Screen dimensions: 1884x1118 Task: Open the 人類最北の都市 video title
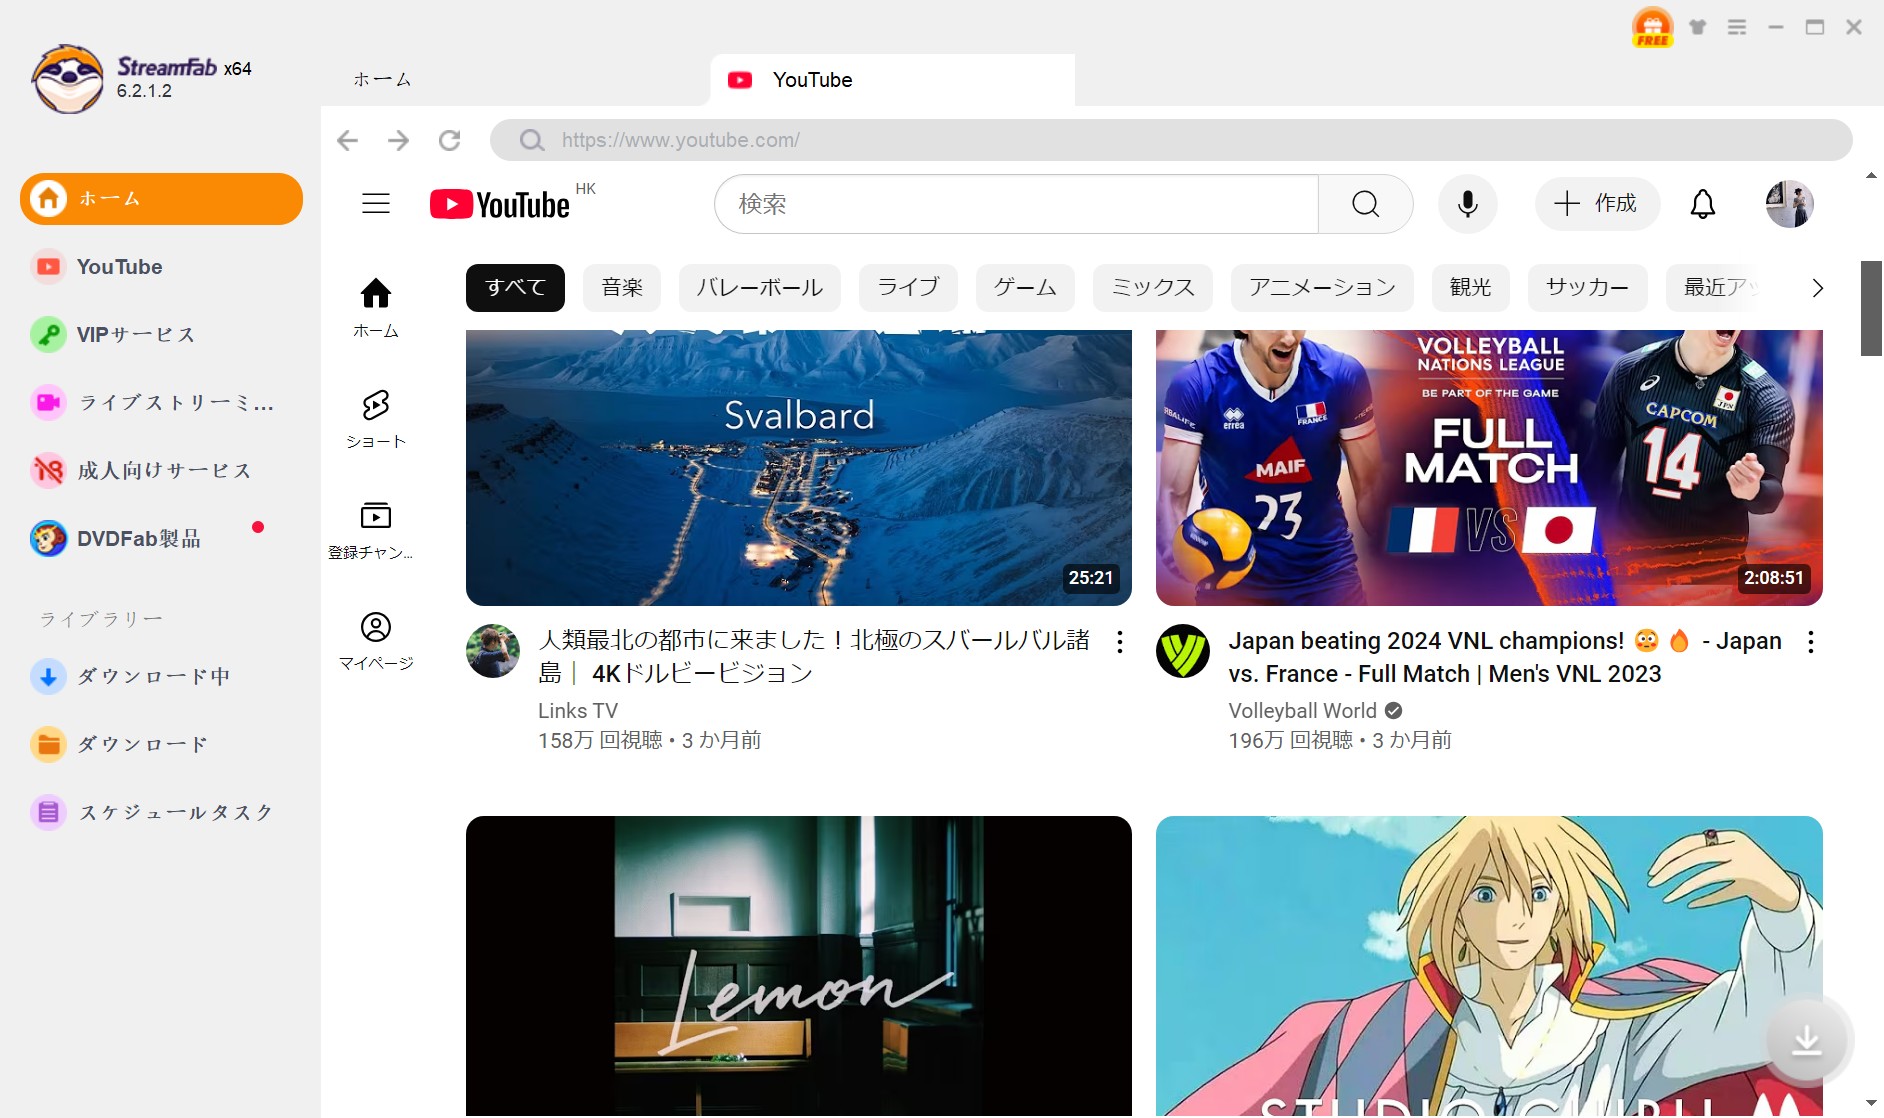coord(814,657)
